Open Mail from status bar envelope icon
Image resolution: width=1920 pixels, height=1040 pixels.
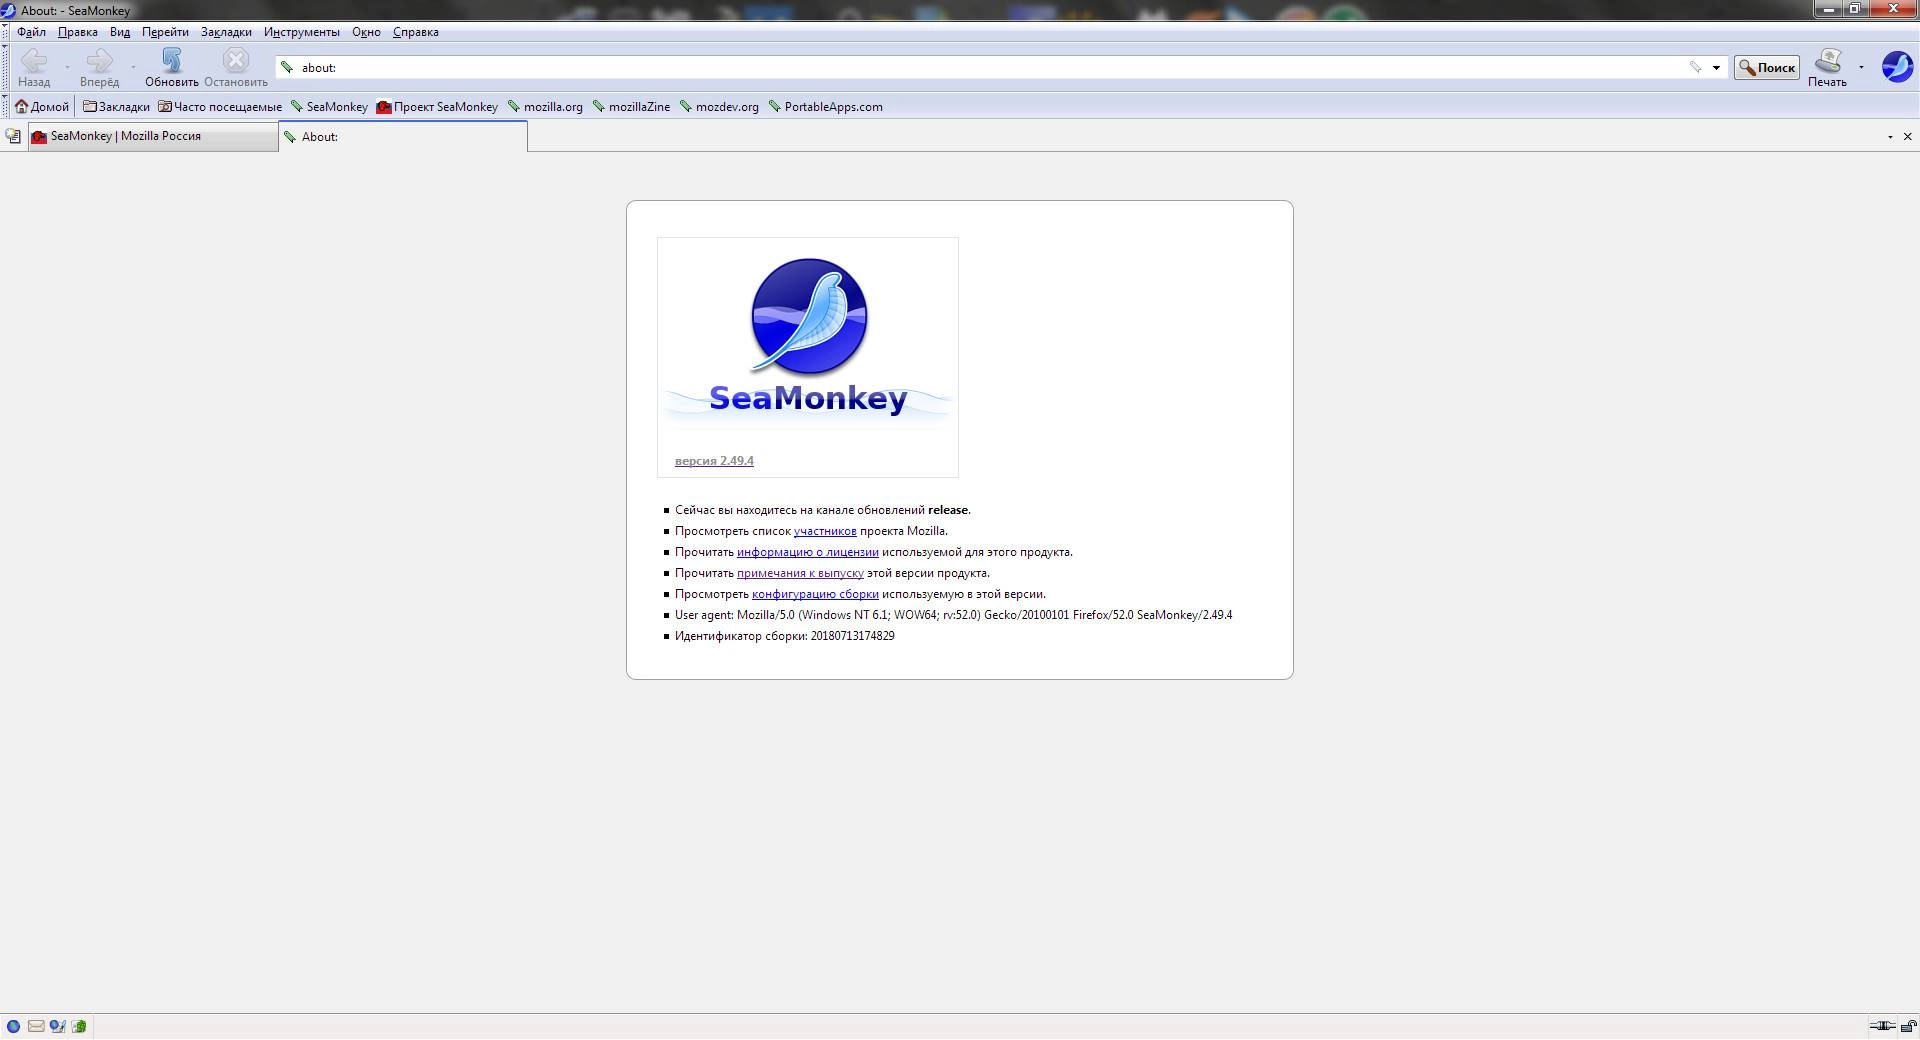point(36,1026)
